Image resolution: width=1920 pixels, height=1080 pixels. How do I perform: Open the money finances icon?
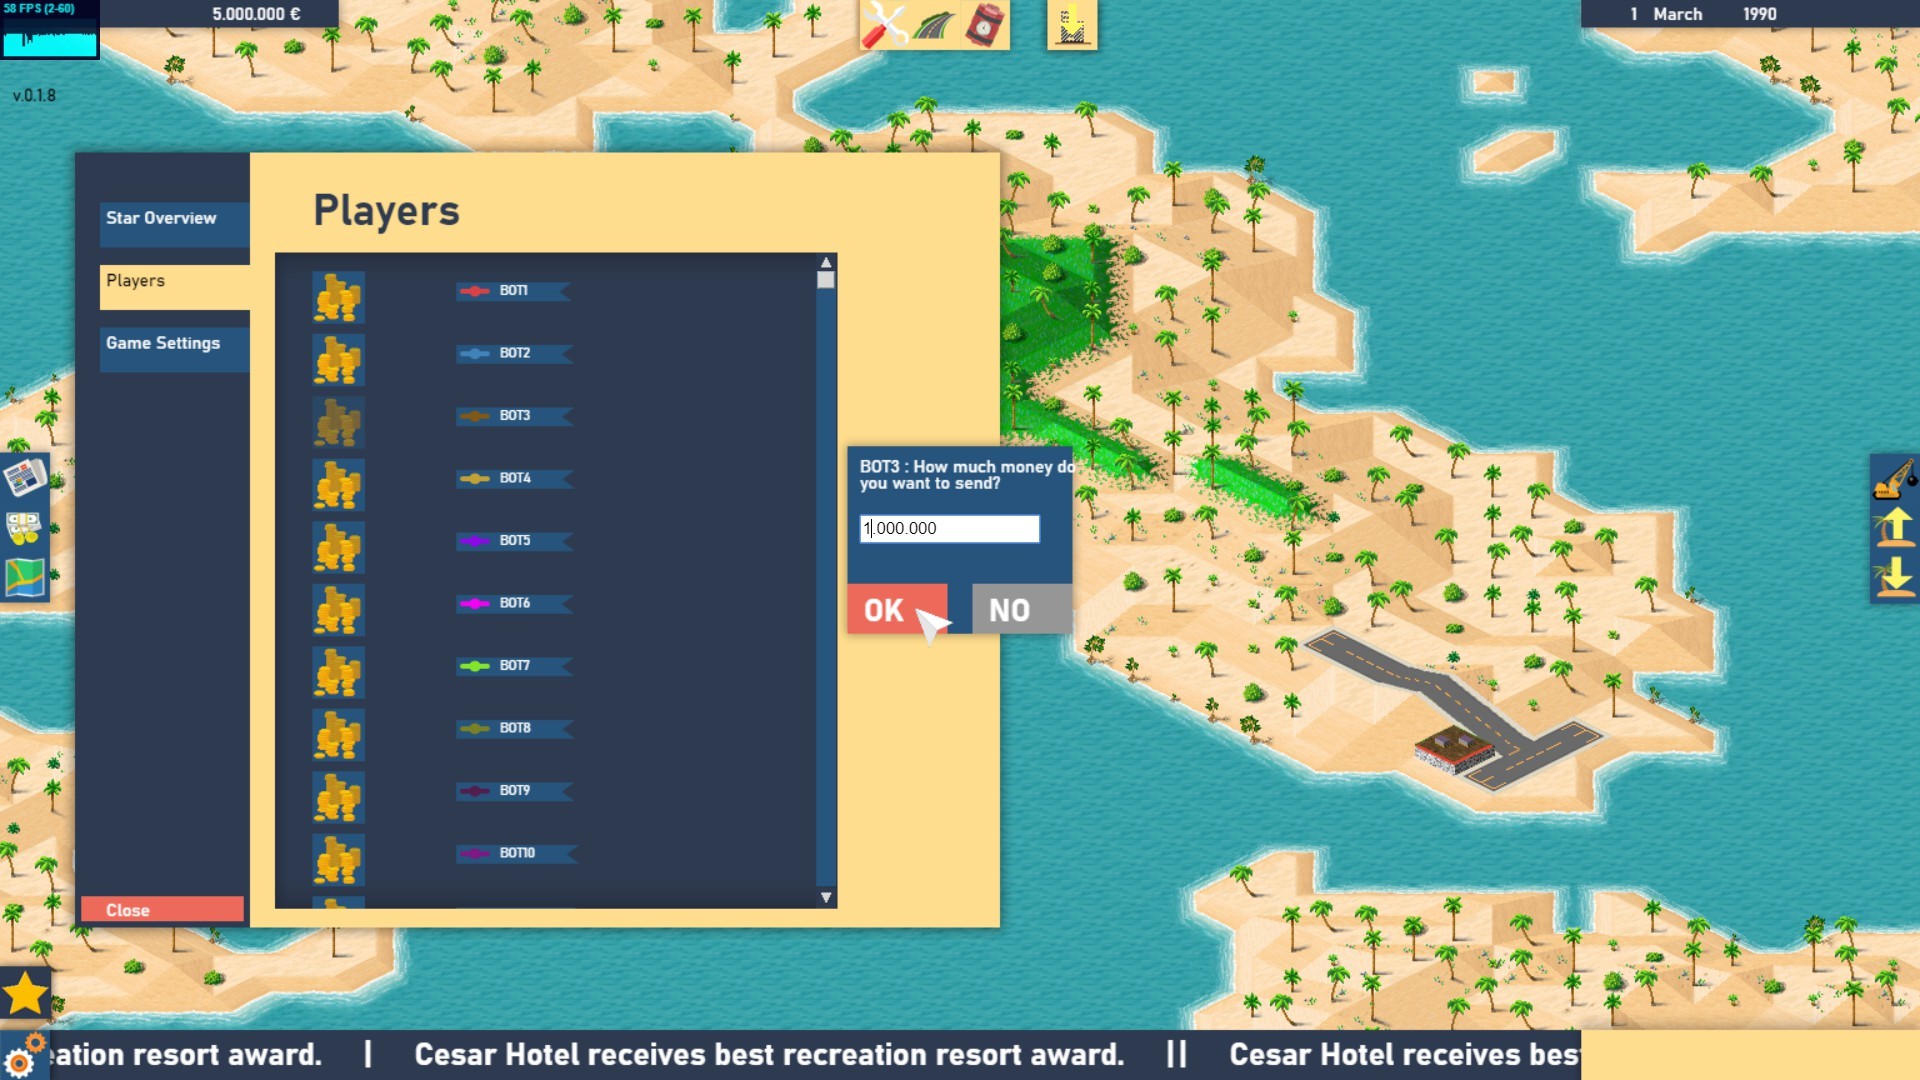pos(24,528)
